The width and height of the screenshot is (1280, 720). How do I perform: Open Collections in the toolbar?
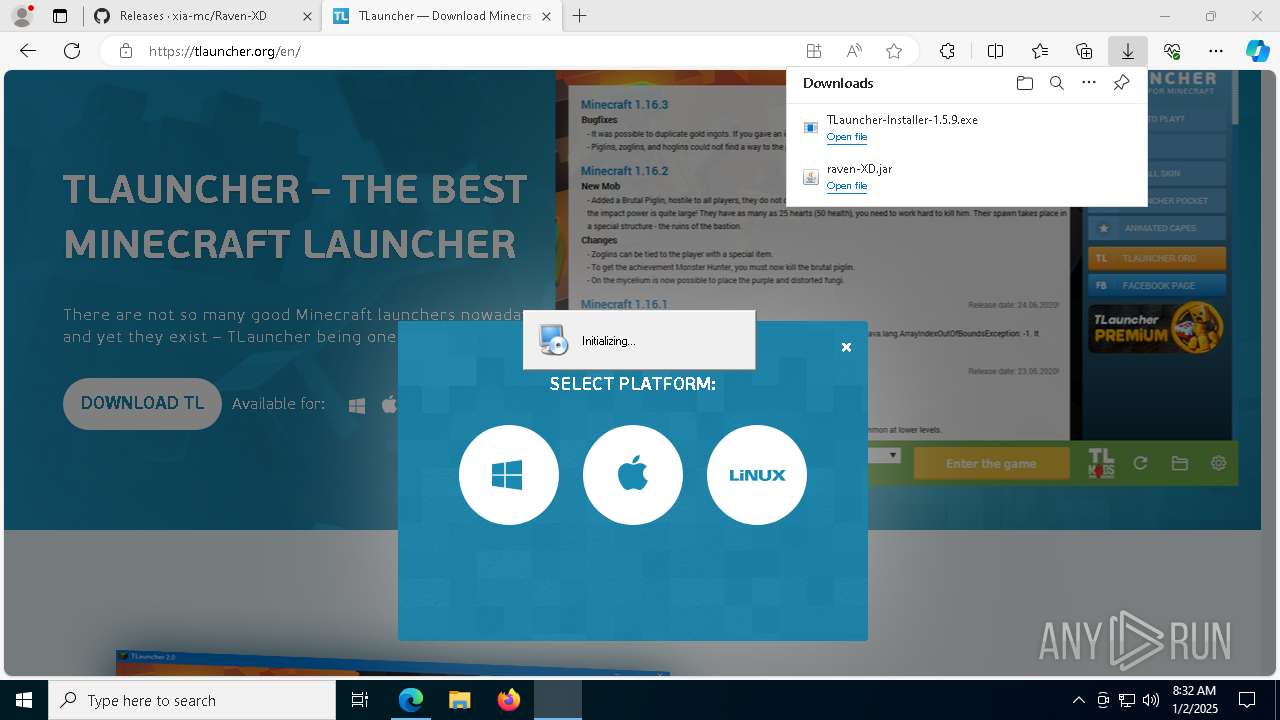click(1084, 51)
